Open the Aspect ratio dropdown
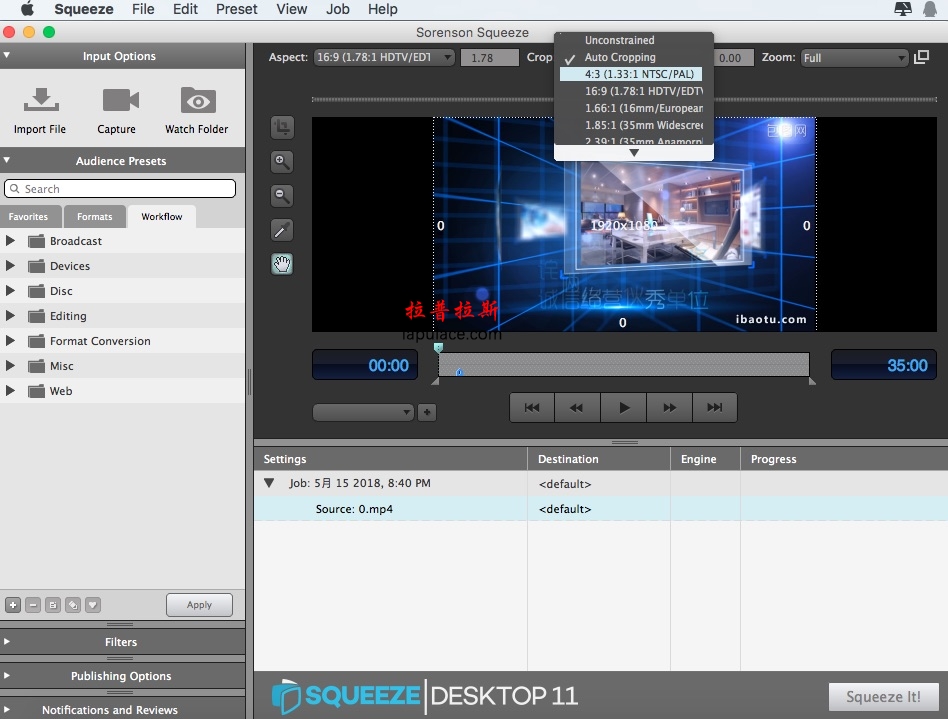 [x=384, y=57]
